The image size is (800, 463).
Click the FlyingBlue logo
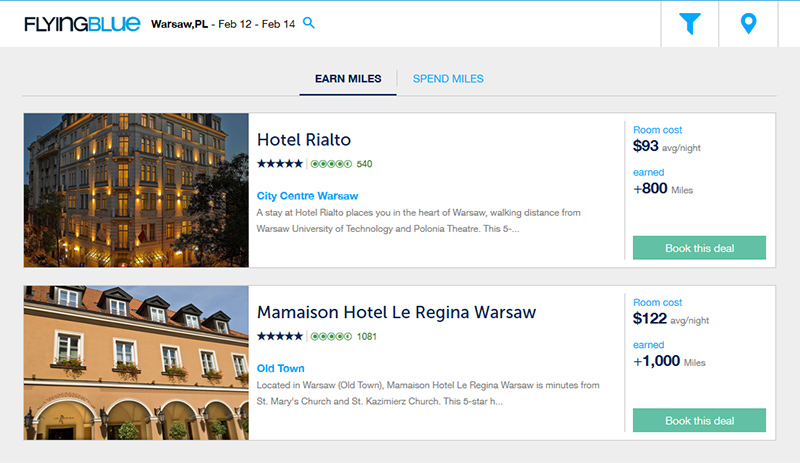[82, 24]
